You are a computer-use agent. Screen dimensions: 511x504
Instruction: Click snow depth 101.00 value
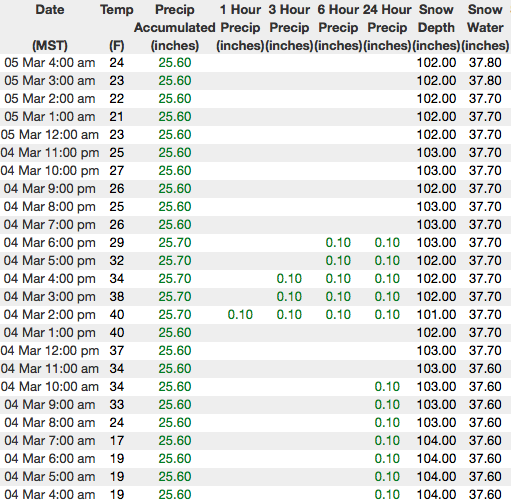(436, 315)
